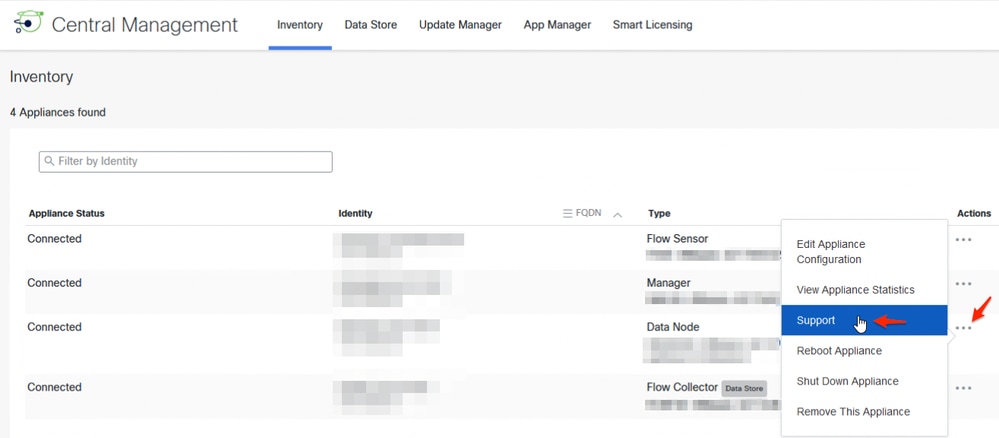The image size is (999, 438).
Task: Go to the Update Manager tab
Action: click(460, 25)
